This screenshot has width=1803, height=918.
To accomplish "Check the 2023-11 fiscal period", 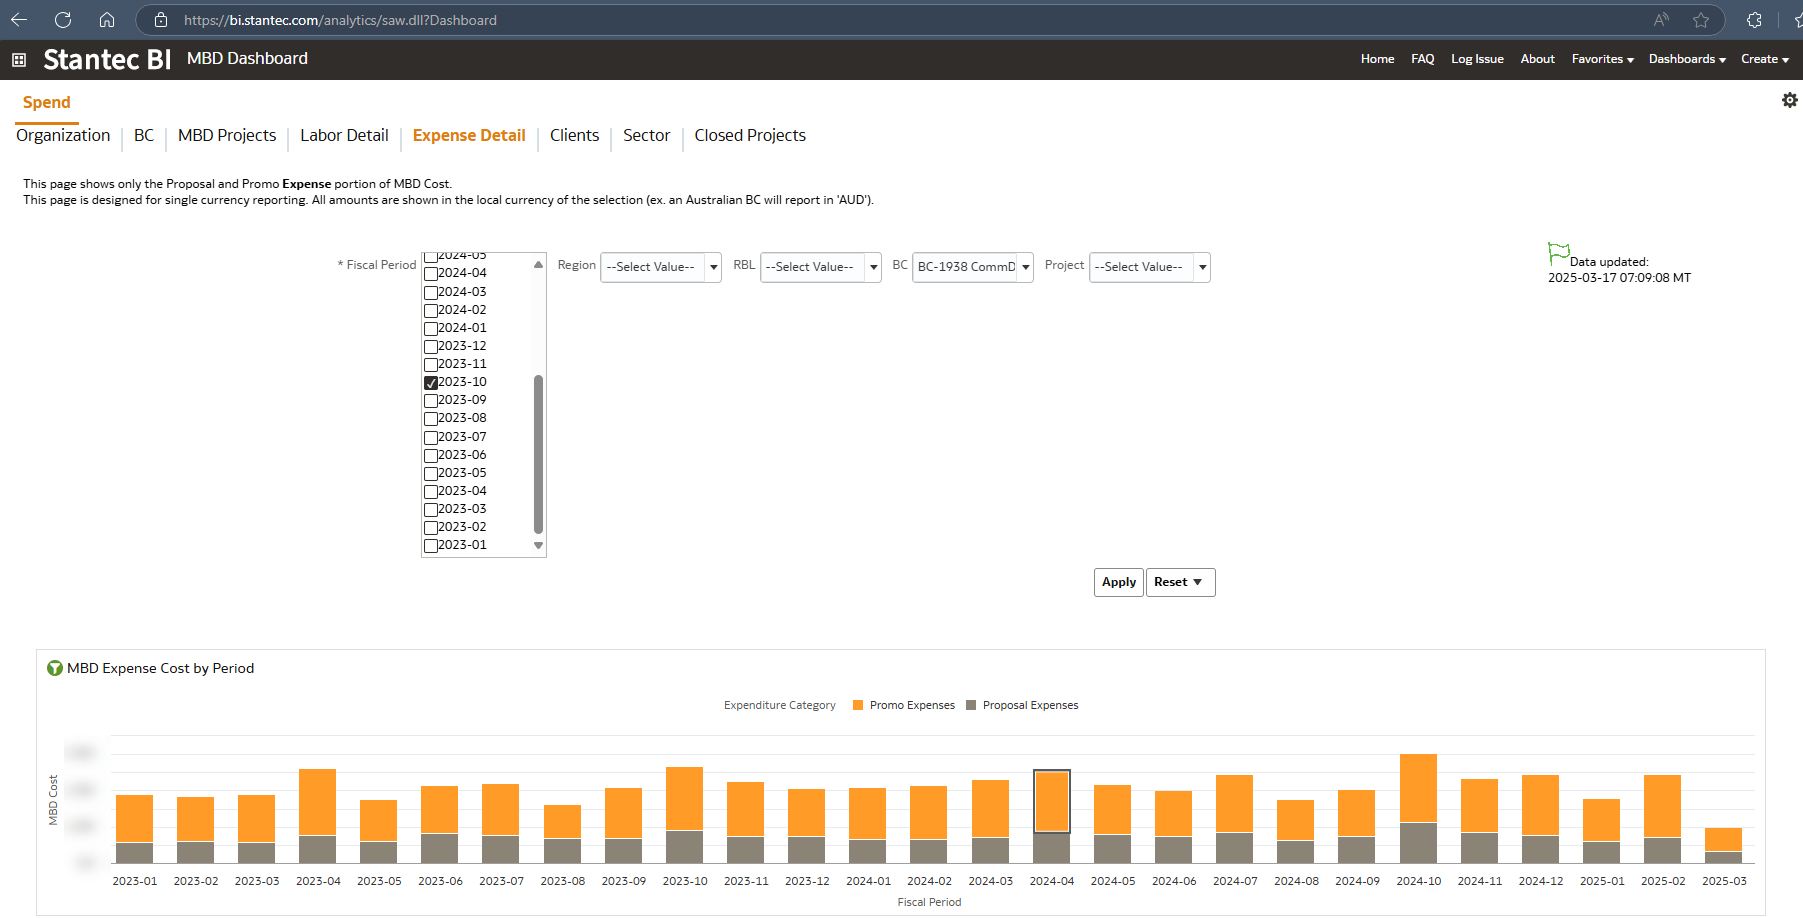I will [431, 365].
